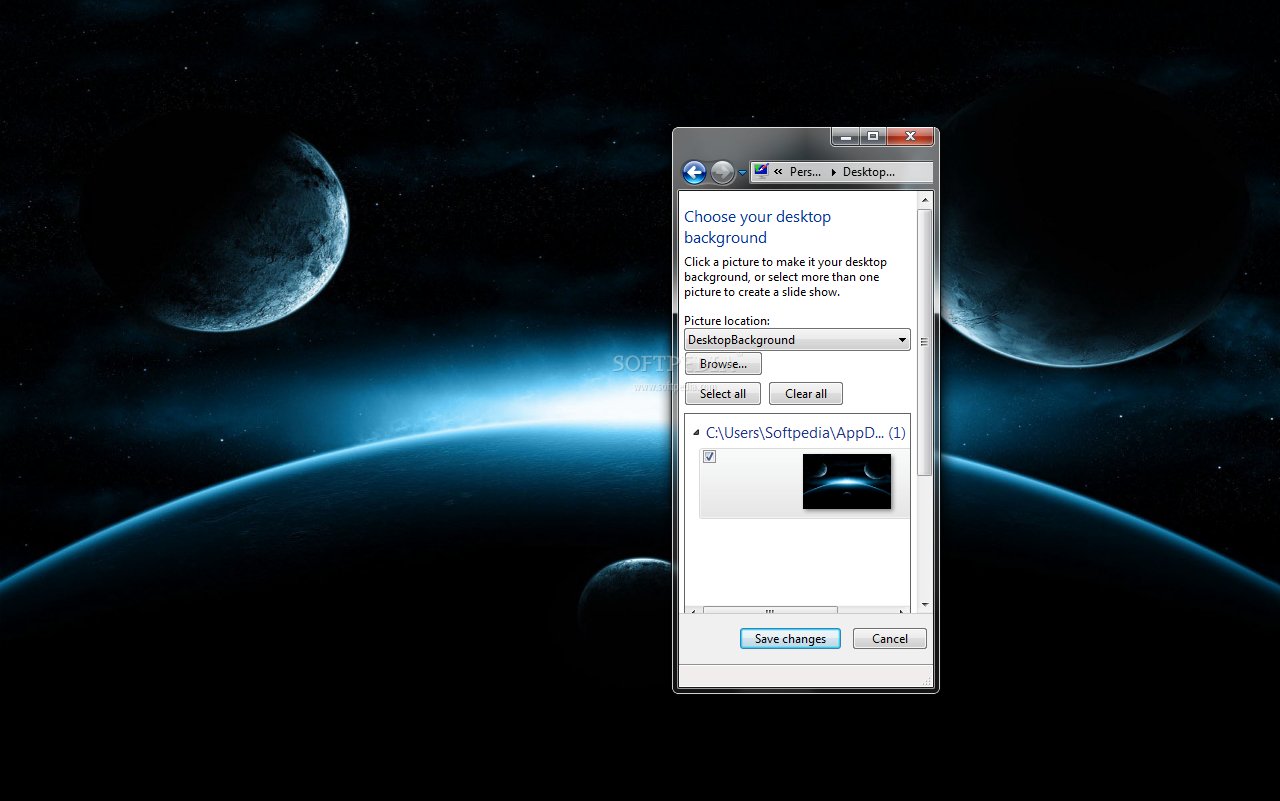Viewport: 1280px width, 801px height.
Task: Click the Clear all button
Action: 806,394
